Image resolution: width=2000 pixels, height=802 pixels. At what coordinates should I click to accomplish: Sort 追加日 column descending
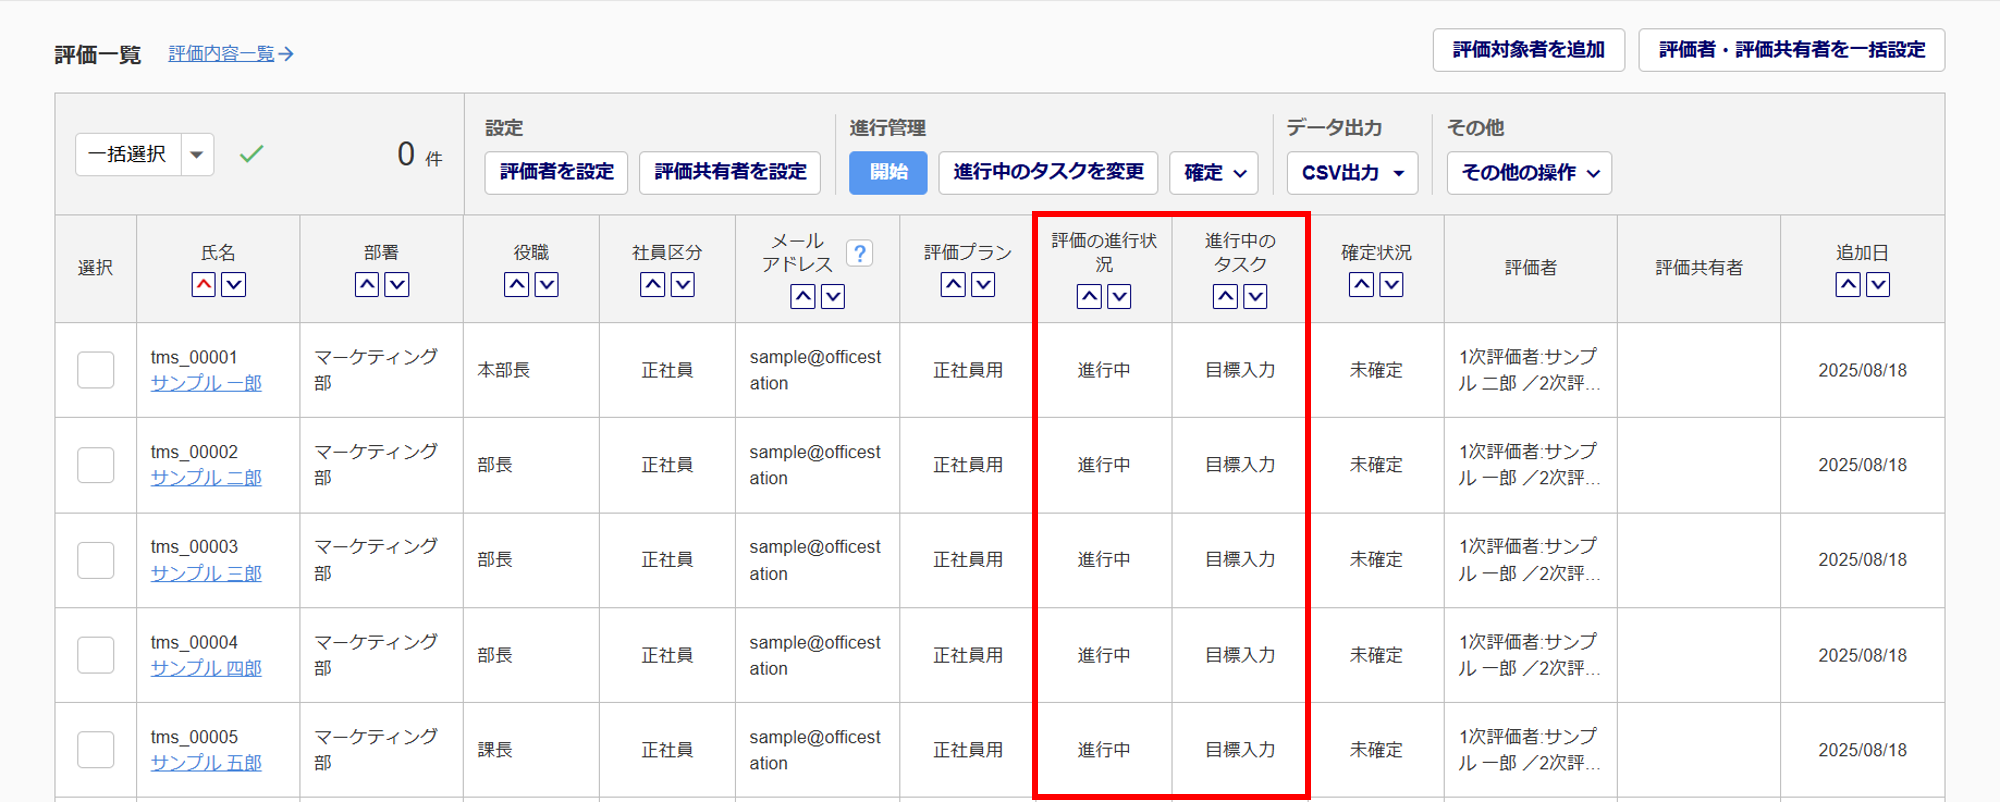point(1879,285)
